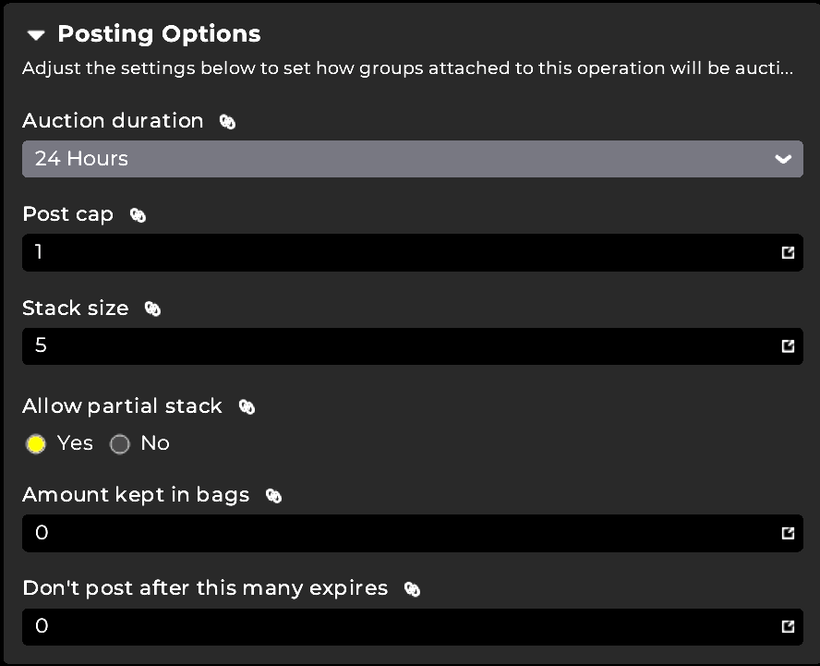Click link icon next to Post cap
Viewport: 820px width, 666px height.
click(x=138, y=215)
